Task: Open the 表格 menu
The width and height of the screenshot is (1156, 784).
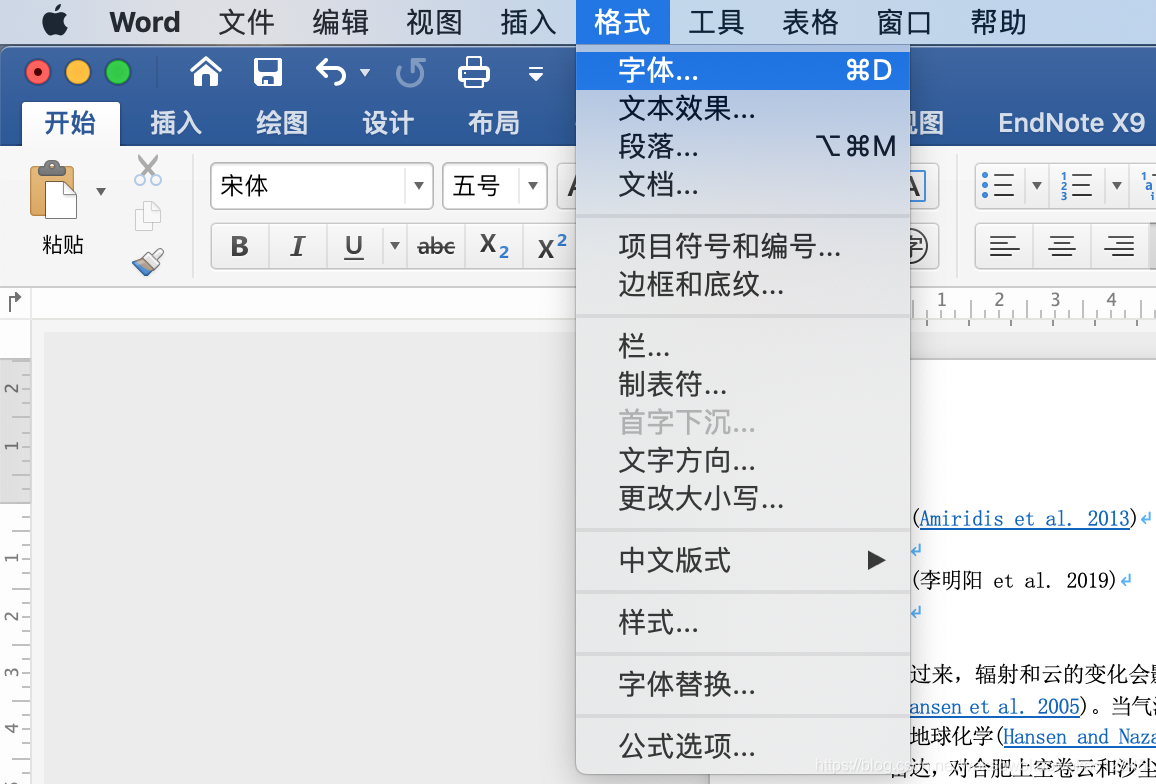Action: [x=810, y=22]
